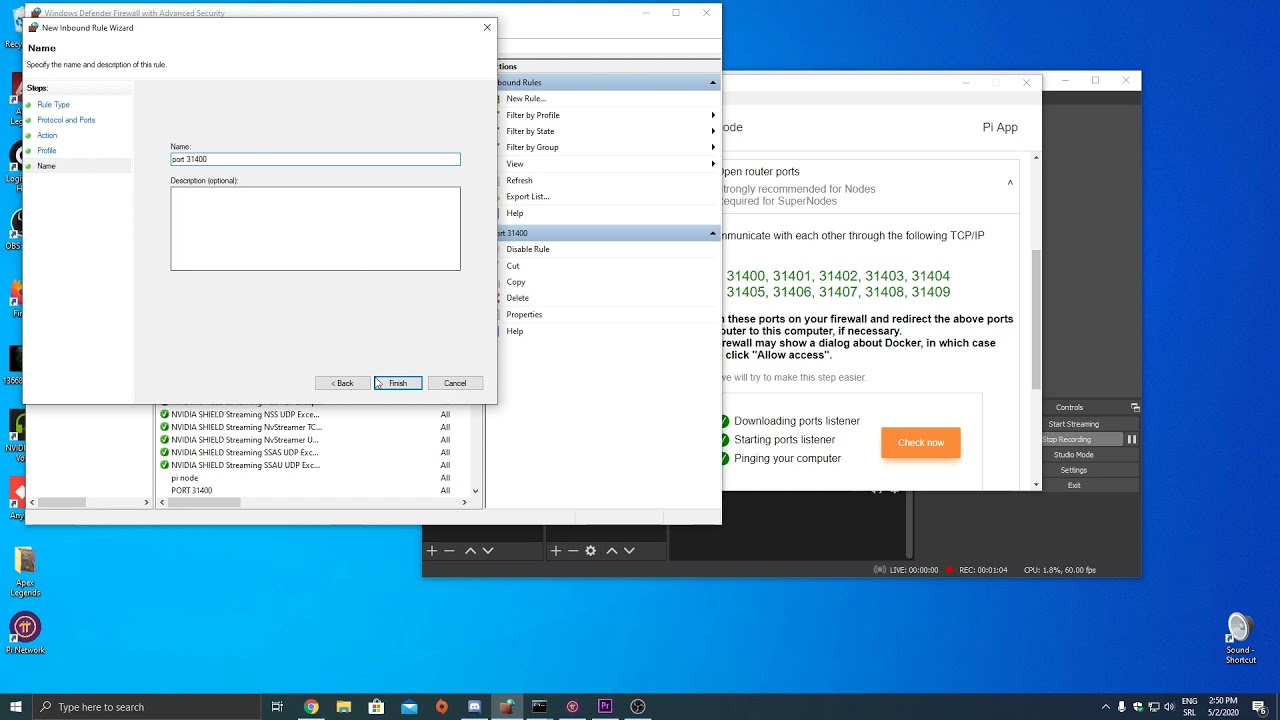1280x720 pixels.
Task: Click Export List... action
Action: [528, 197]
